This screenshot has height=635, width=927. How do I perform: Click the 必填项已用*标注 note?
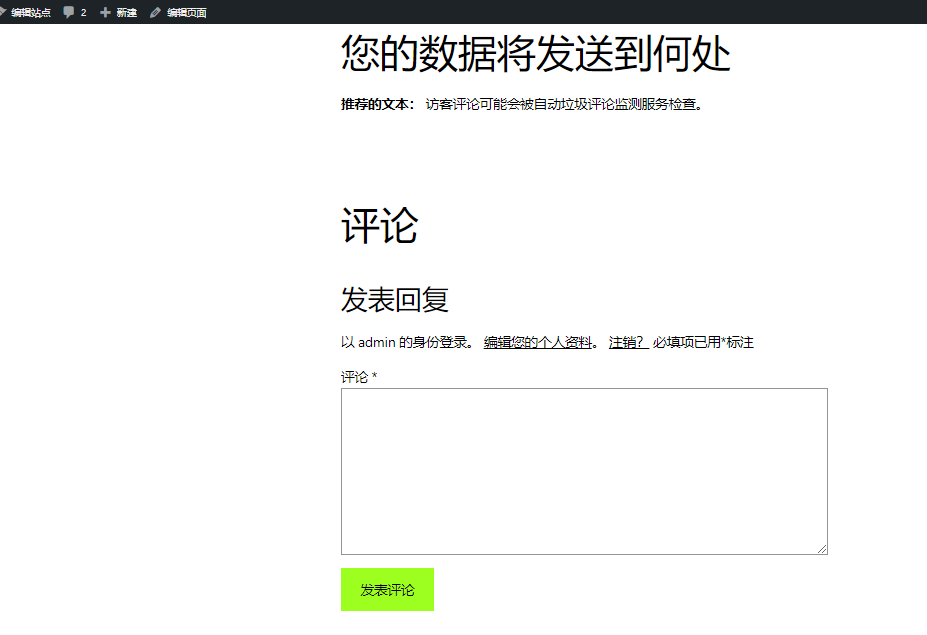pos(703,342)
